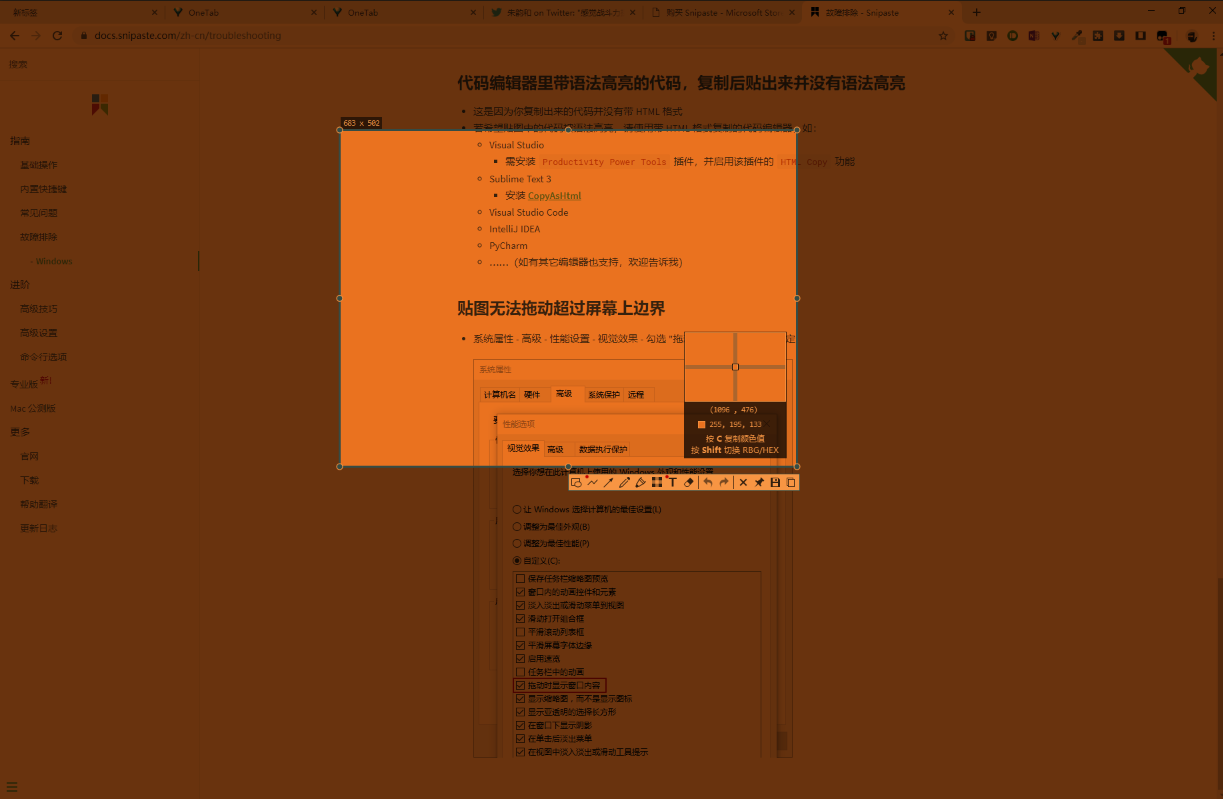Screen dimensions: 1223x799
Task: Open 专业版 in the sidebar
Action: [x=24, y=384]
